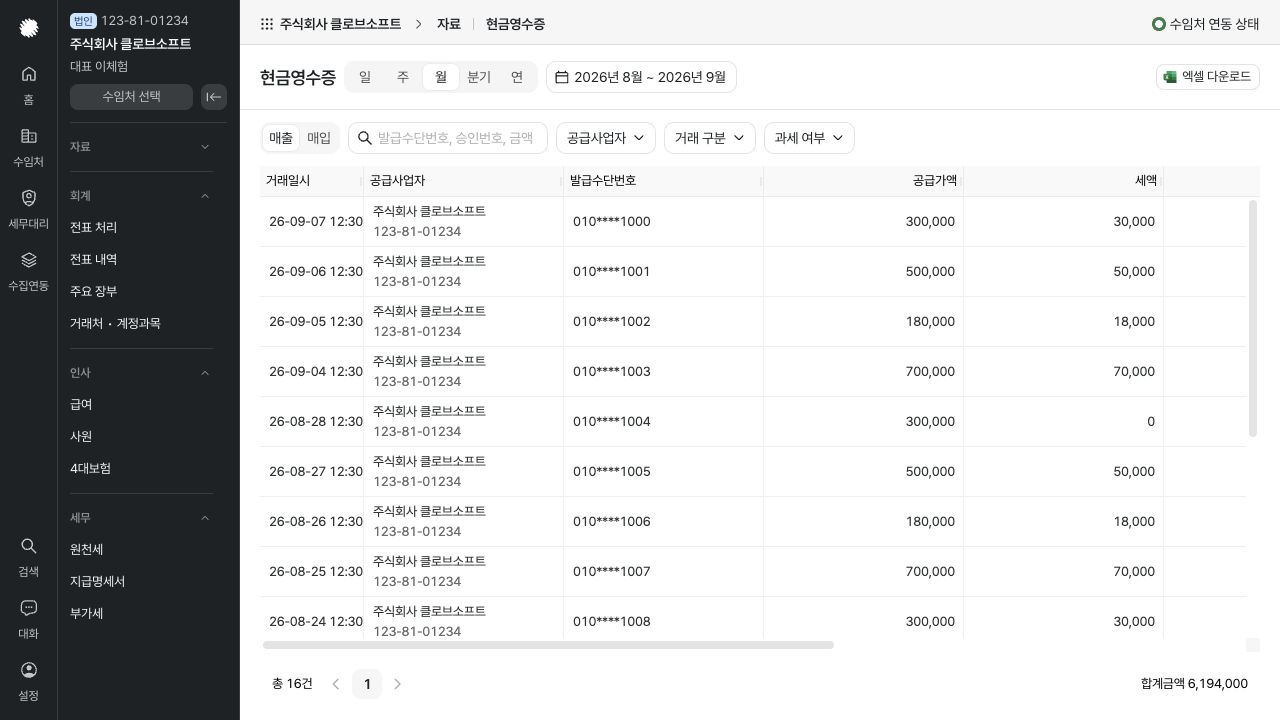Click 주식회사 클로브소프트 link in 26-09-07 row
The height and width of the screenshot is (720, 1280).
tap(429, 211)
